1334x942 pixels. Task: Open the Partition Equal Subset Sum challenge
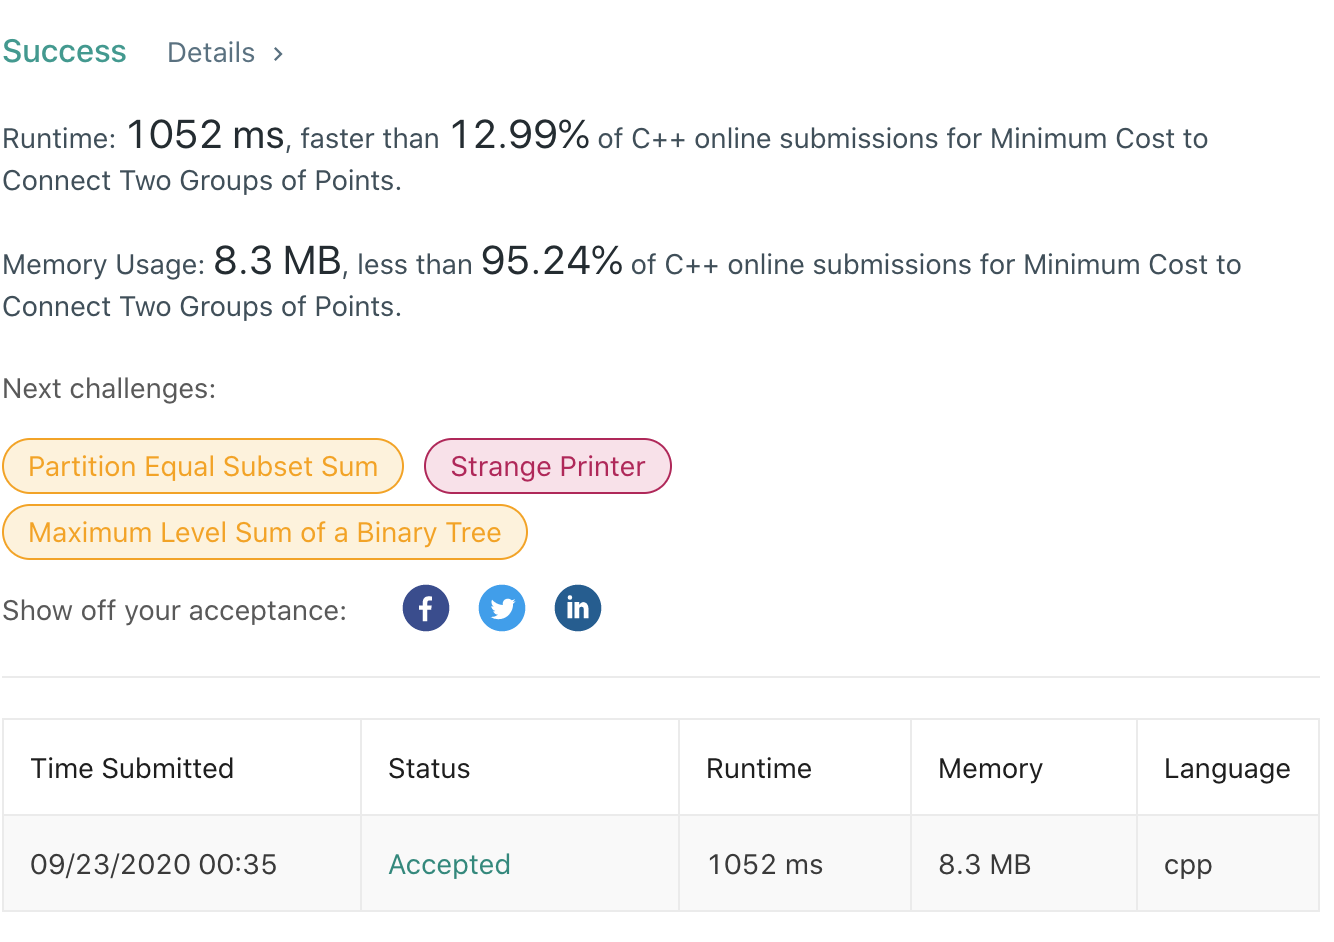203,466
